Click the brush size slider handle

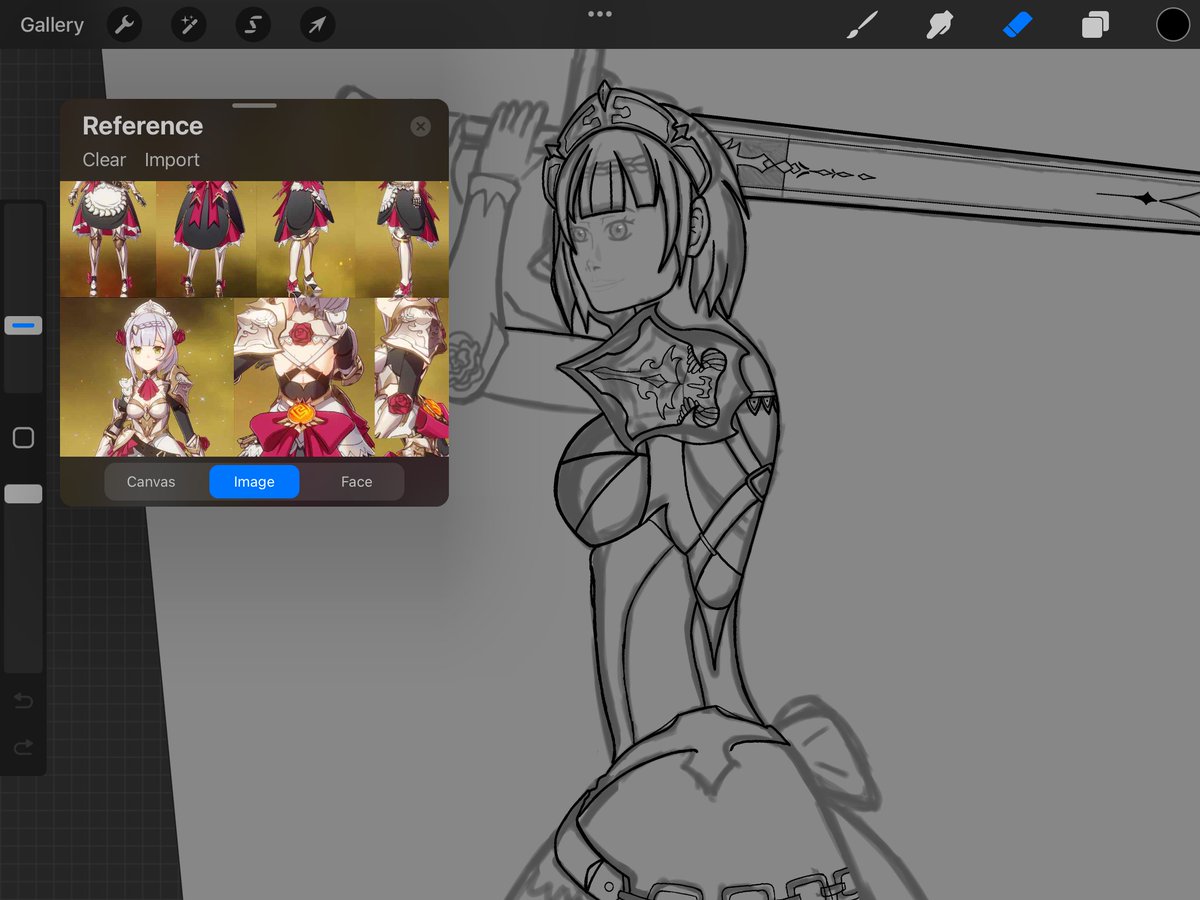pyautogui.click(x=23, y=325)
